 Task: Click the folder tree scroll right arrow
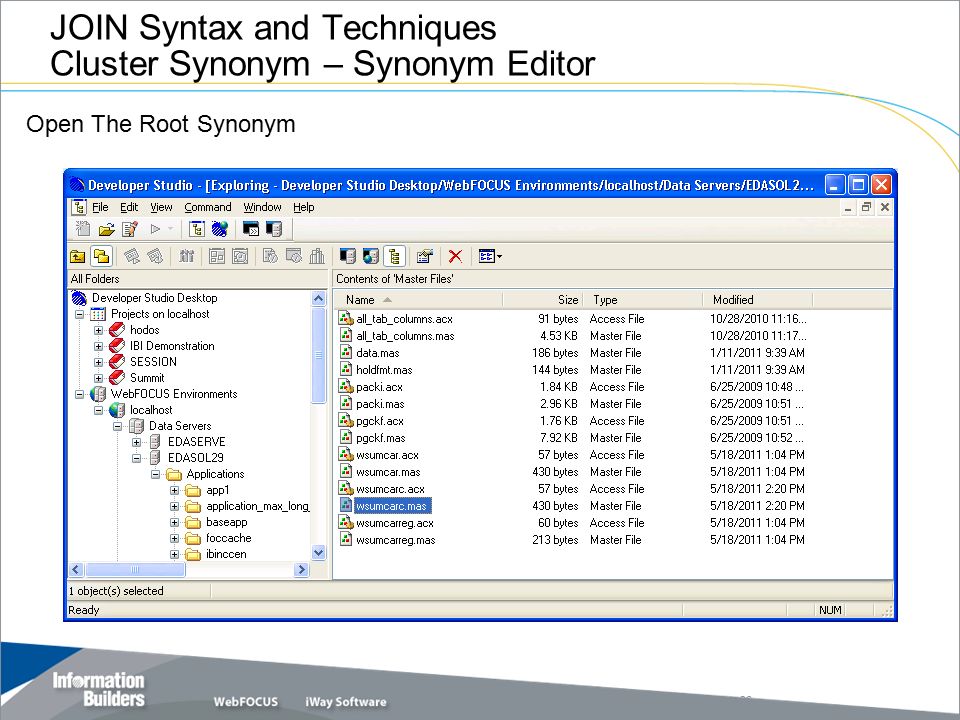point(301,569)
